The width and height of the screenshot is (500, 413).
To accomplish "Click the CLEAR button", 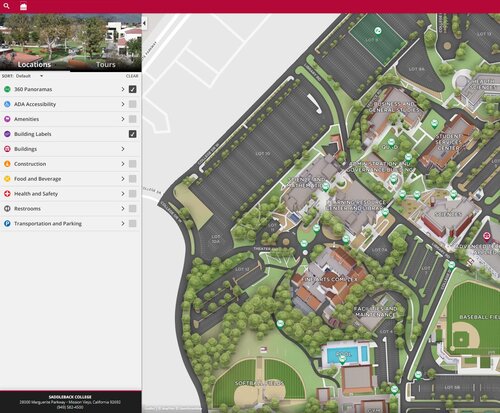I will tap(132, 76).
